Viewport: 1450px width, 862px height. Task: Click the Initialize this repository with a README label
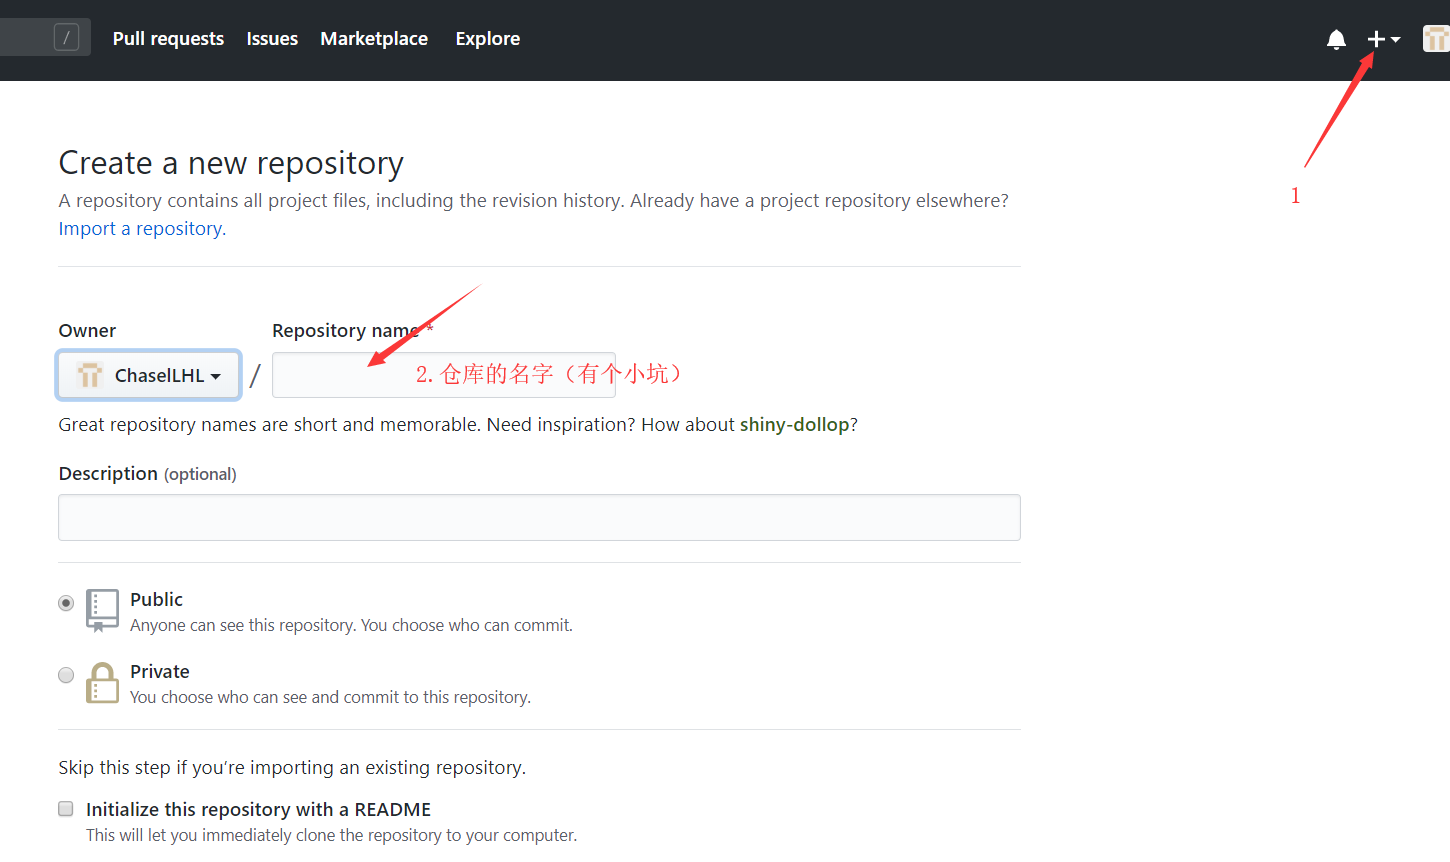pos(258,809)
